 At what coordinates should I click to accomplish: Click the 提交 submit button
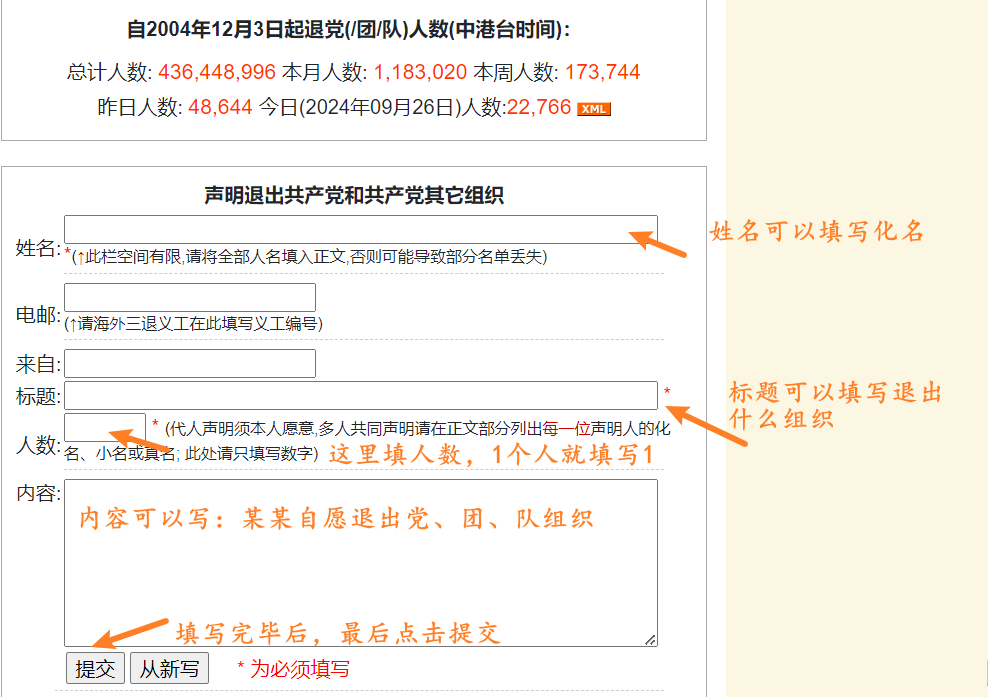[x=95, y=668]
